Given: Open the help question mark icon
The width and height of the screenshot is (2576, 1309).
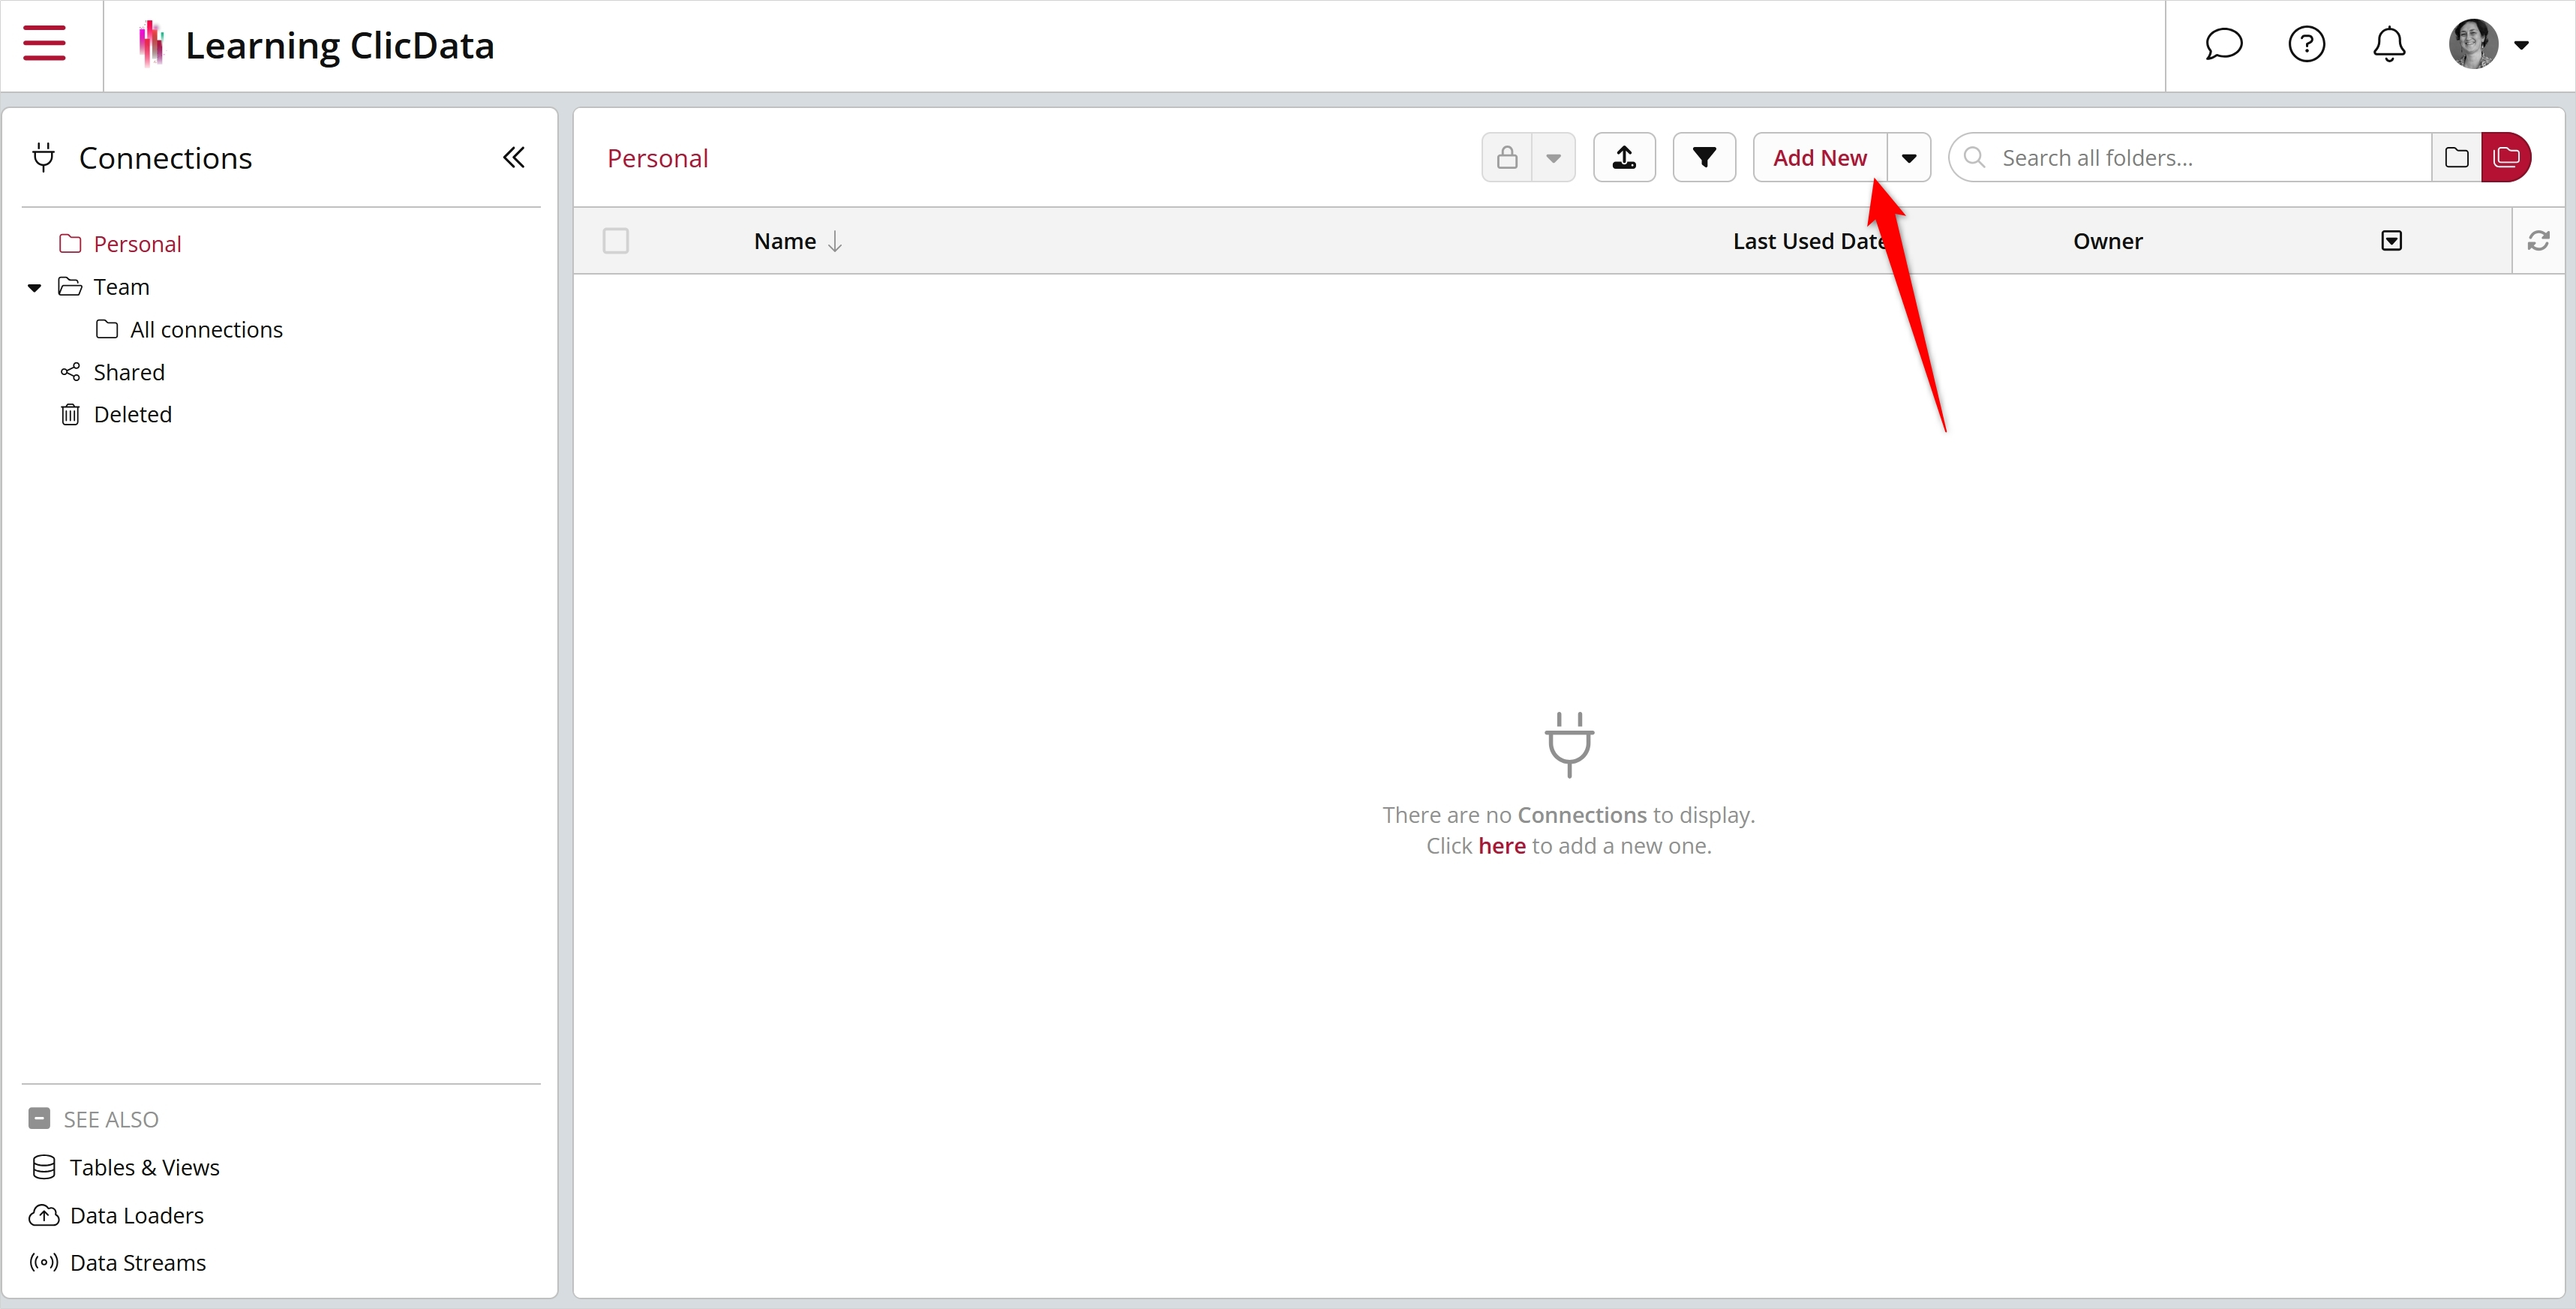Looking at the screenshot, I should pyautogui.click(x=2306, y=44).
